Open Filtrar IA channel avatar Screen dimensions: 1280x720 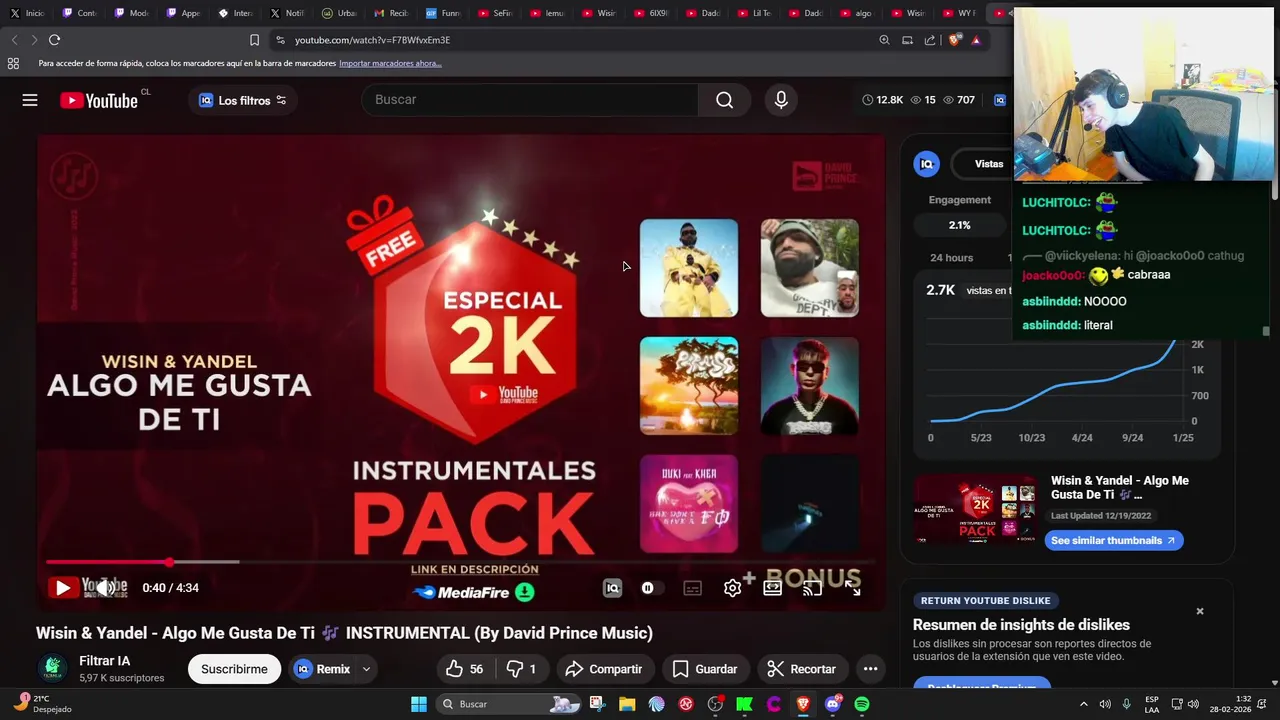pyautogui.click(x=52, y=669)
